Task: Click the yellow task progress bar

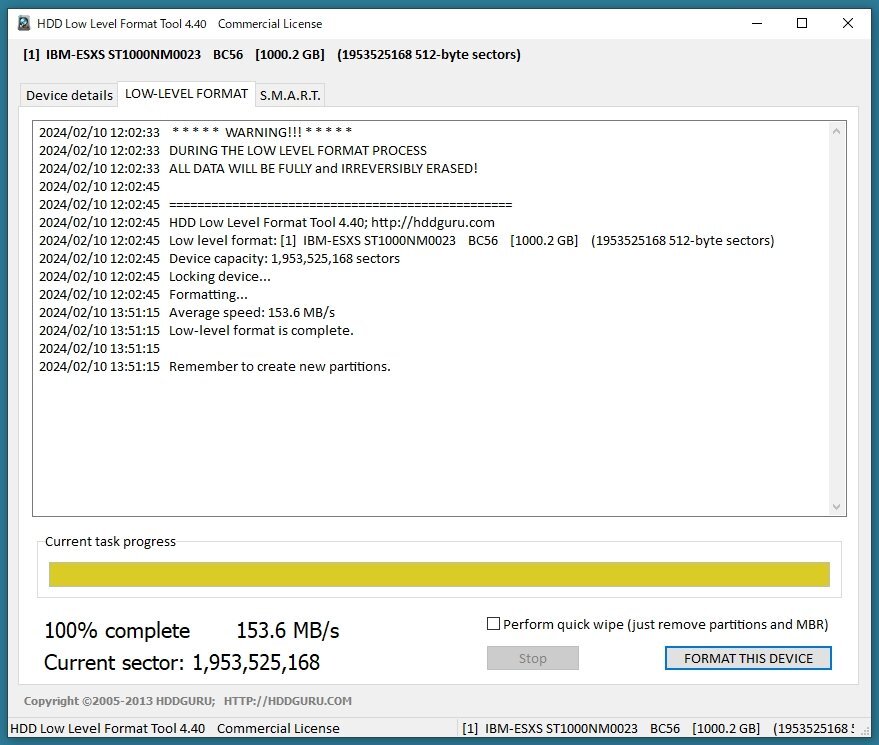Action: point(439,574)
